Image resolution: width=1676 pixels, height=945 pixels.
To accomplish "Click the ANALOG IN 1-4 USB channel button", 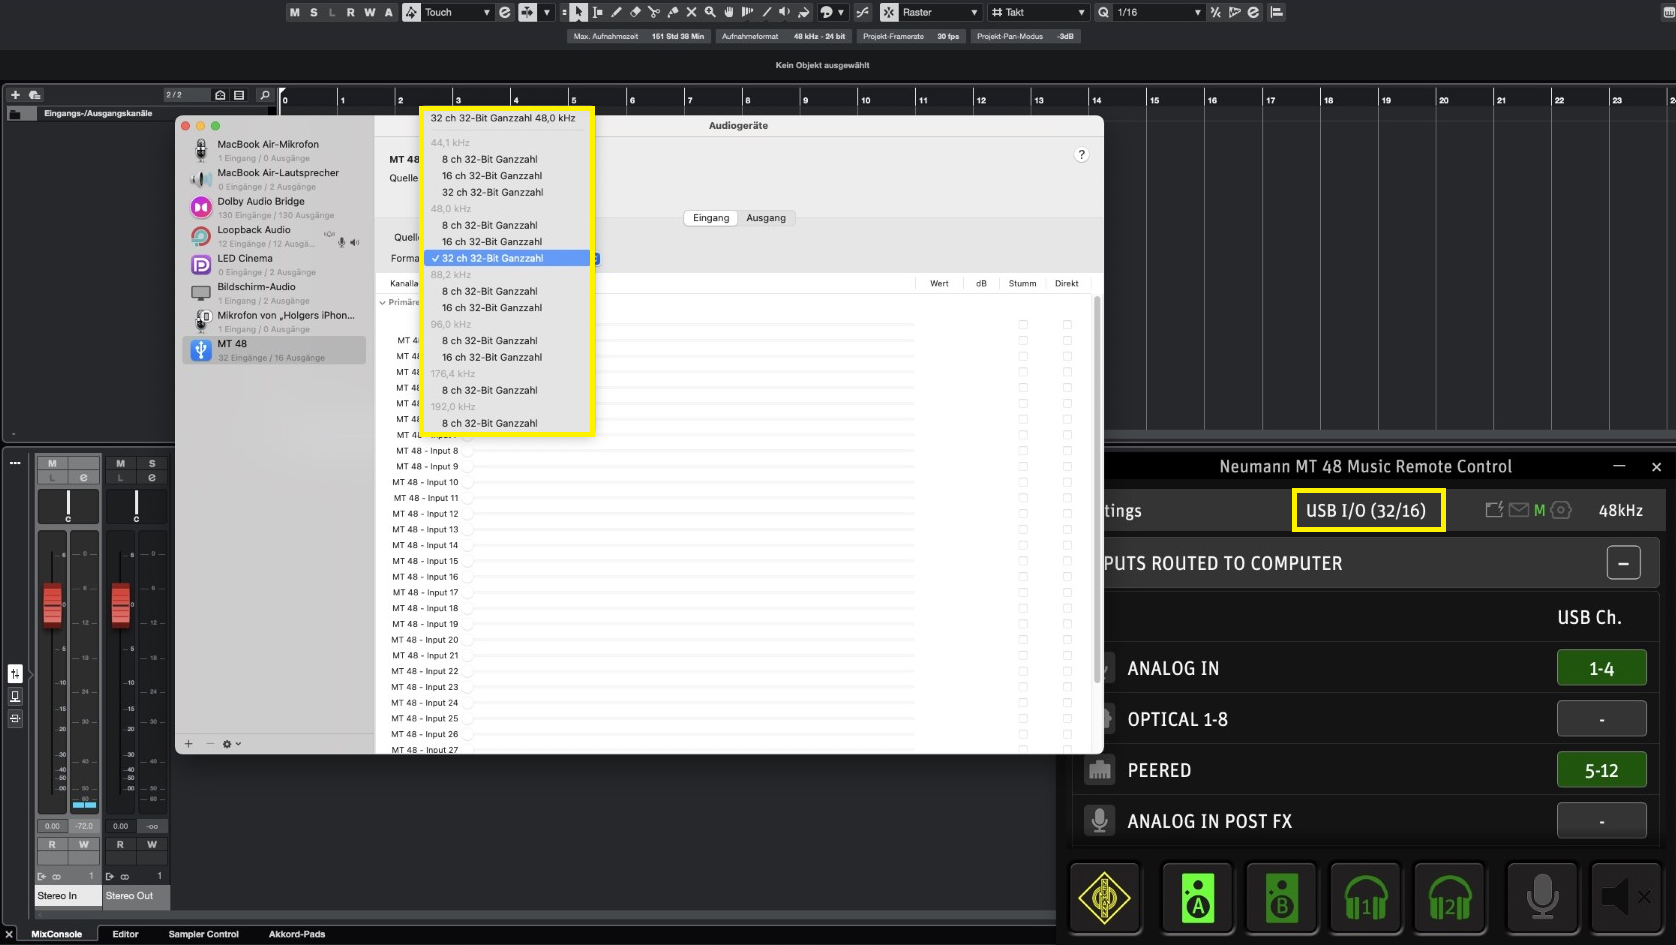I will [1601, 669].
